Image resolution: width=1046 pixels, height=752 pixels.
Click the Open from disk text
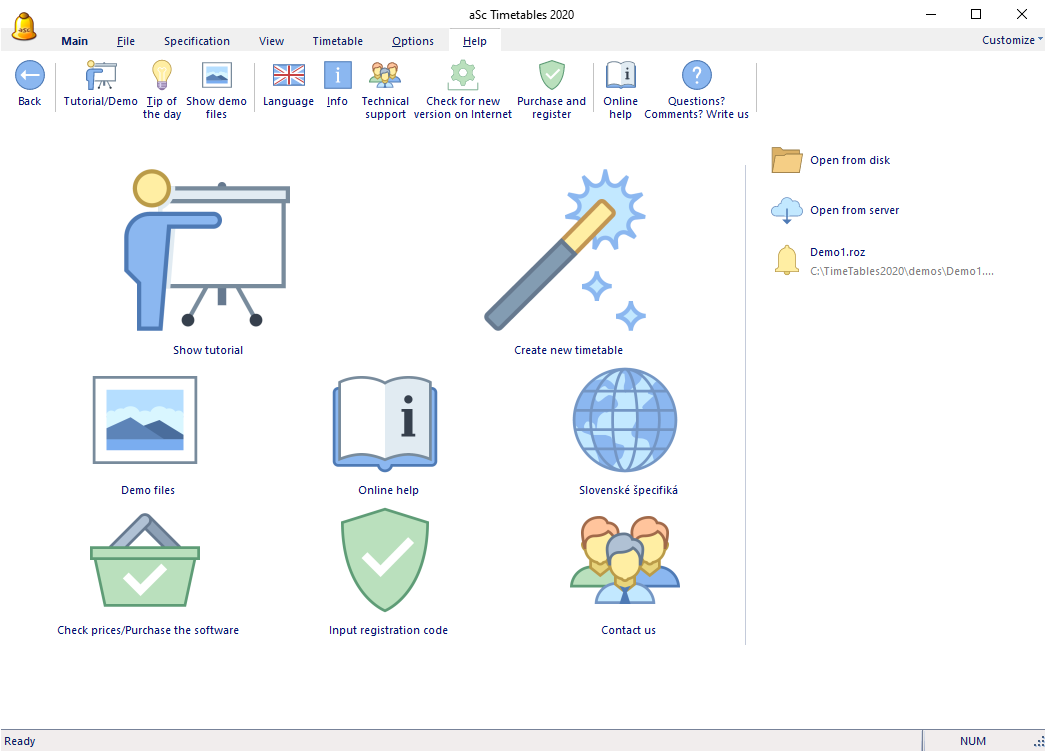pyautogui.click(x=850, y=160)
